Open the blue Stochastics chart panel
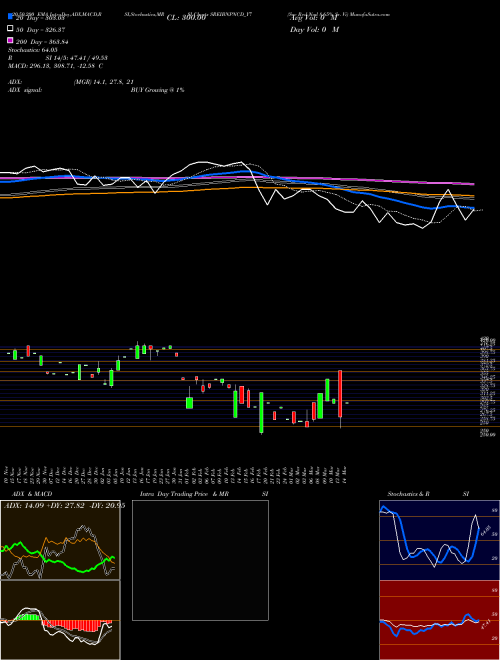500x660 pixels. tap(439, 540)
